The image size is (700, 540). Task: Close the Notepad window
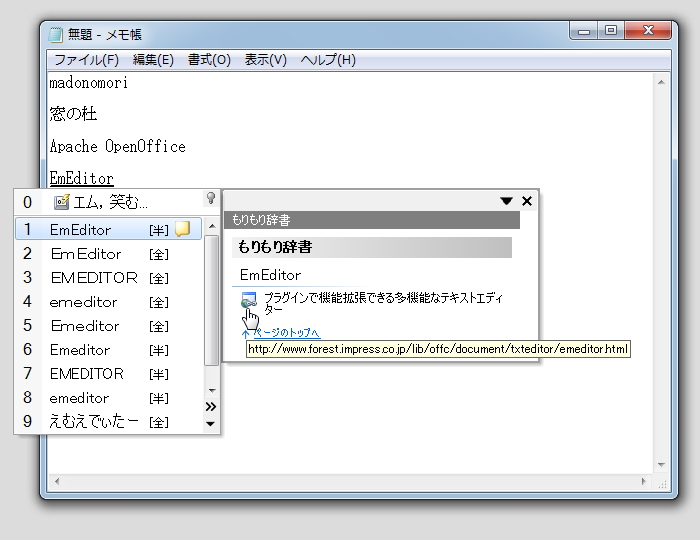[x=648, y=31]
